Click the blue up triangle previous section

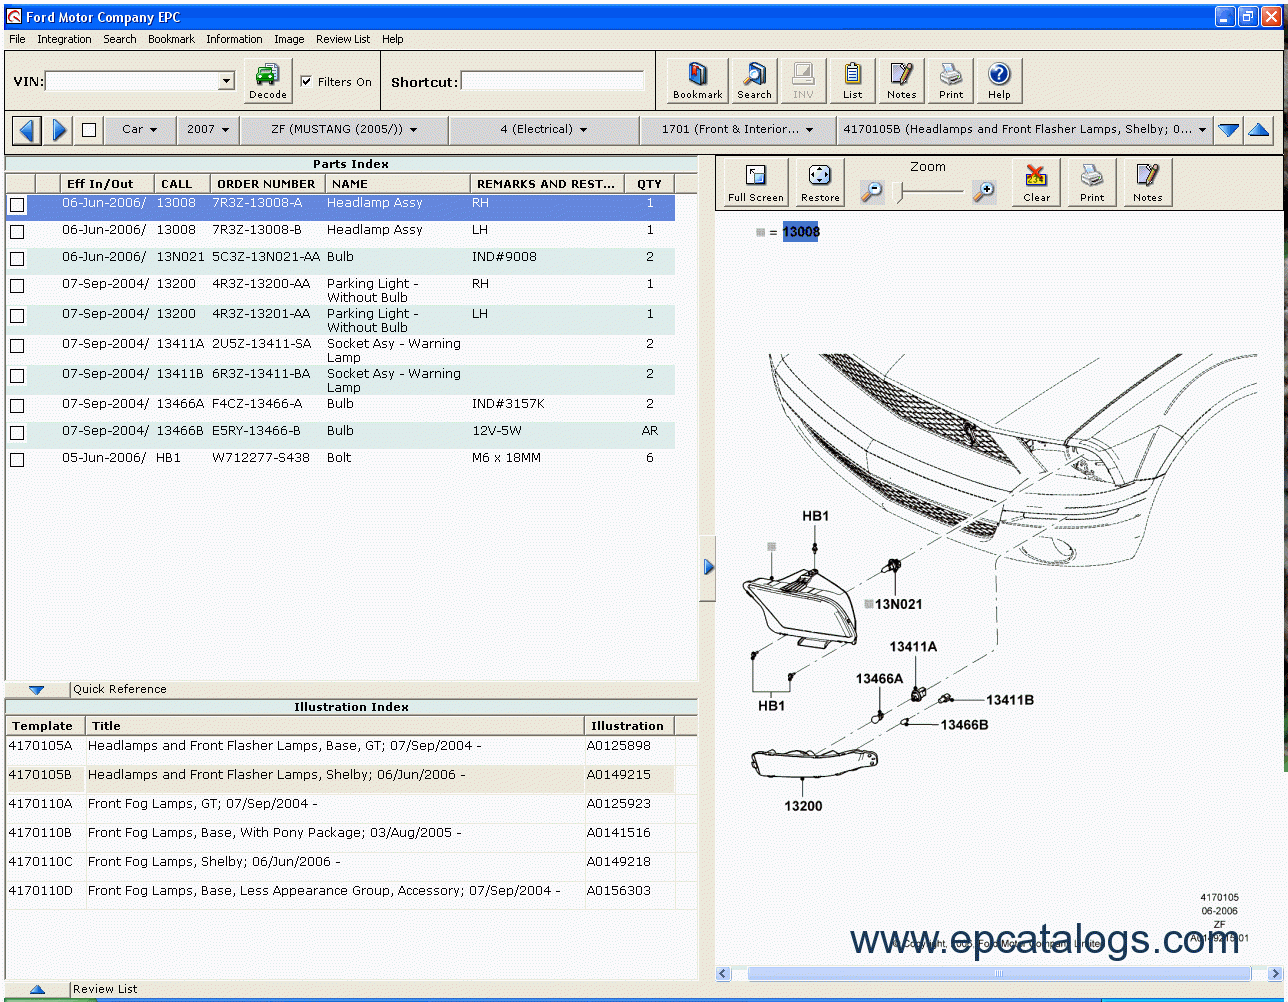1259,130
